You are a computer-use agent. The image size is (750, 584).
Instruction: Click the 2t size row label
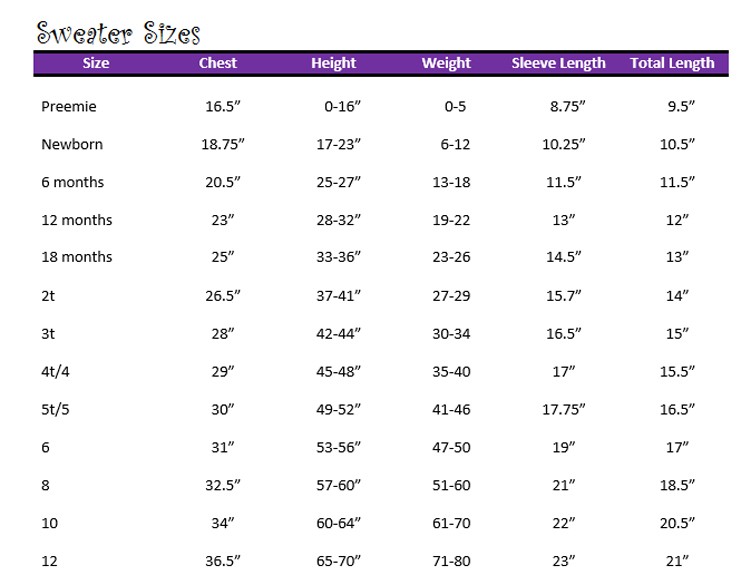click(48, 296)
